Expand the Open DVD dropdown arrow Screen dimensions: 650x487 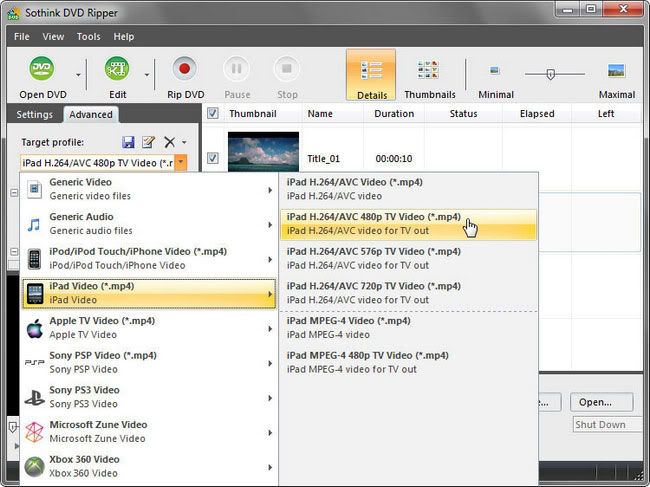pos(77,73)
